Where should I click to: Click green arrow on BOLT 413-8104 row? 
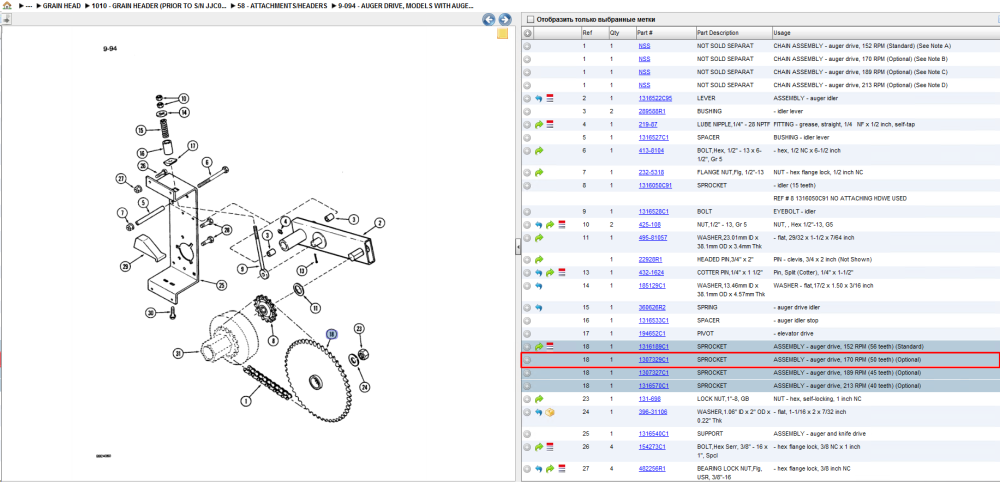tap(539, 151)
